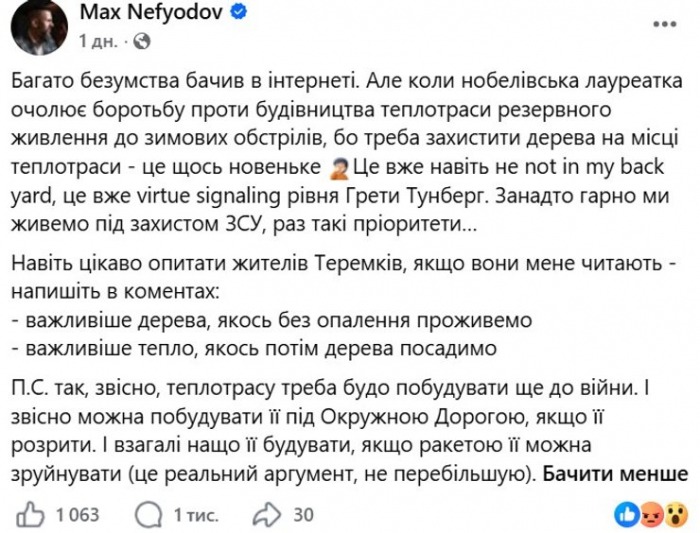Image resolution: width=700 pixels, height=533 pixels.
Task: Click the blue verified badge icon
Action: click(238, 13)
